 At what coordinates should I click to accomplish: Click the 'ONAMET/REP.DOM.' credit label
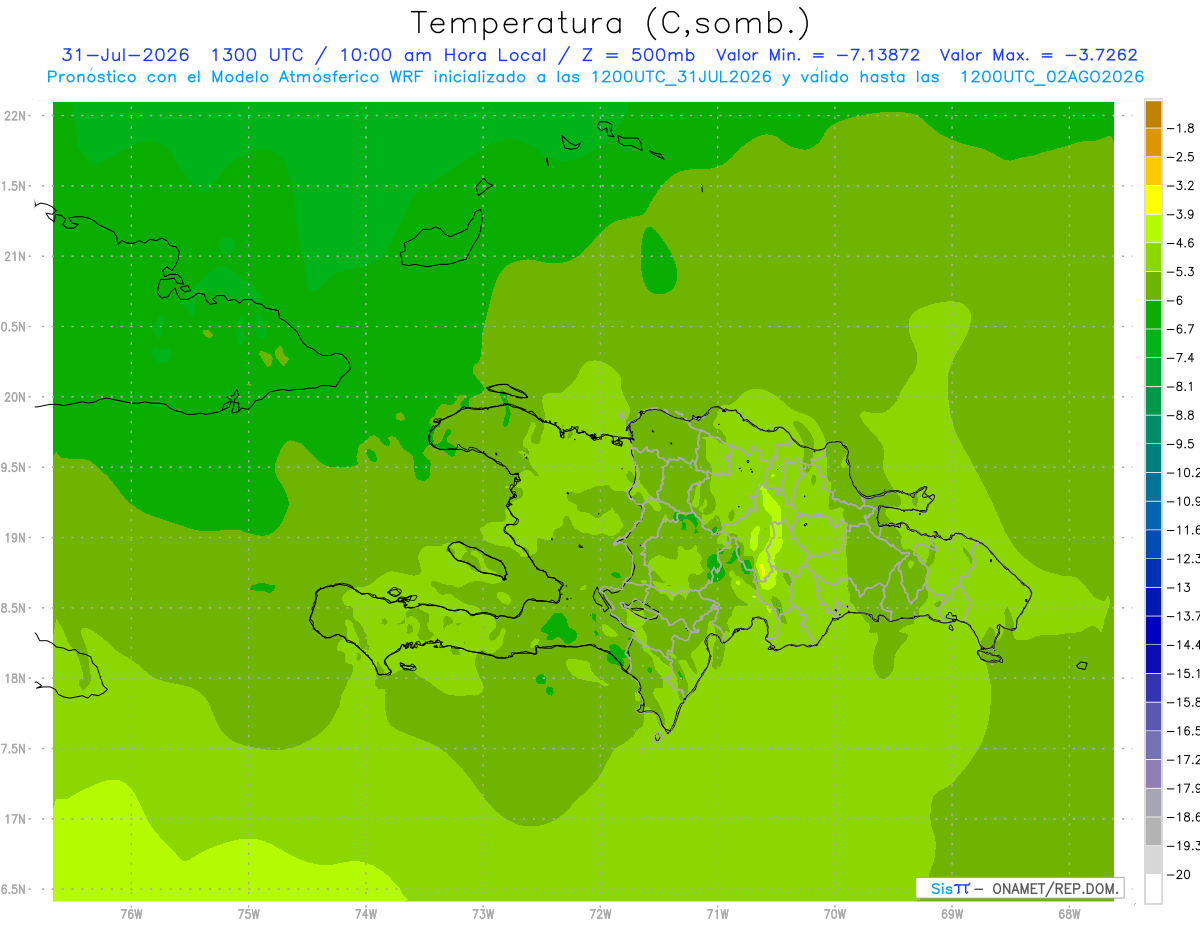[x=1055, y=888]
